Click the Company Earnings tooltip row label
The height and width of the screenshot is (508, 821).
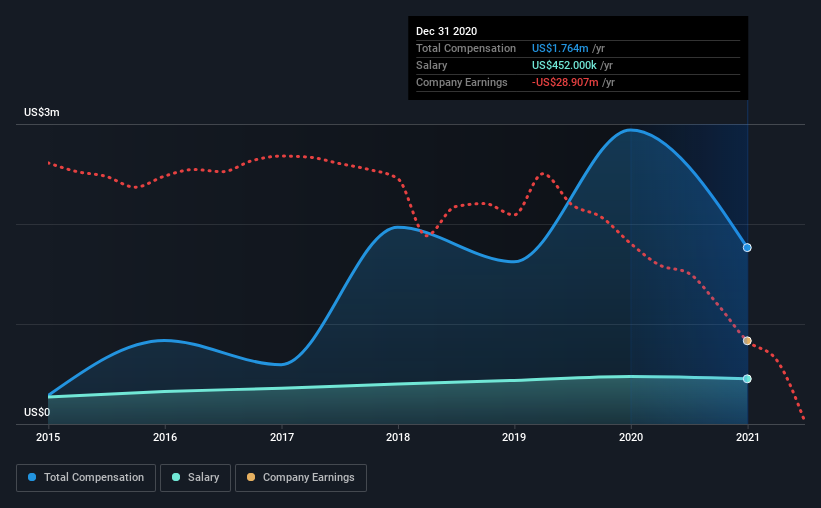[x=462, y=82]
